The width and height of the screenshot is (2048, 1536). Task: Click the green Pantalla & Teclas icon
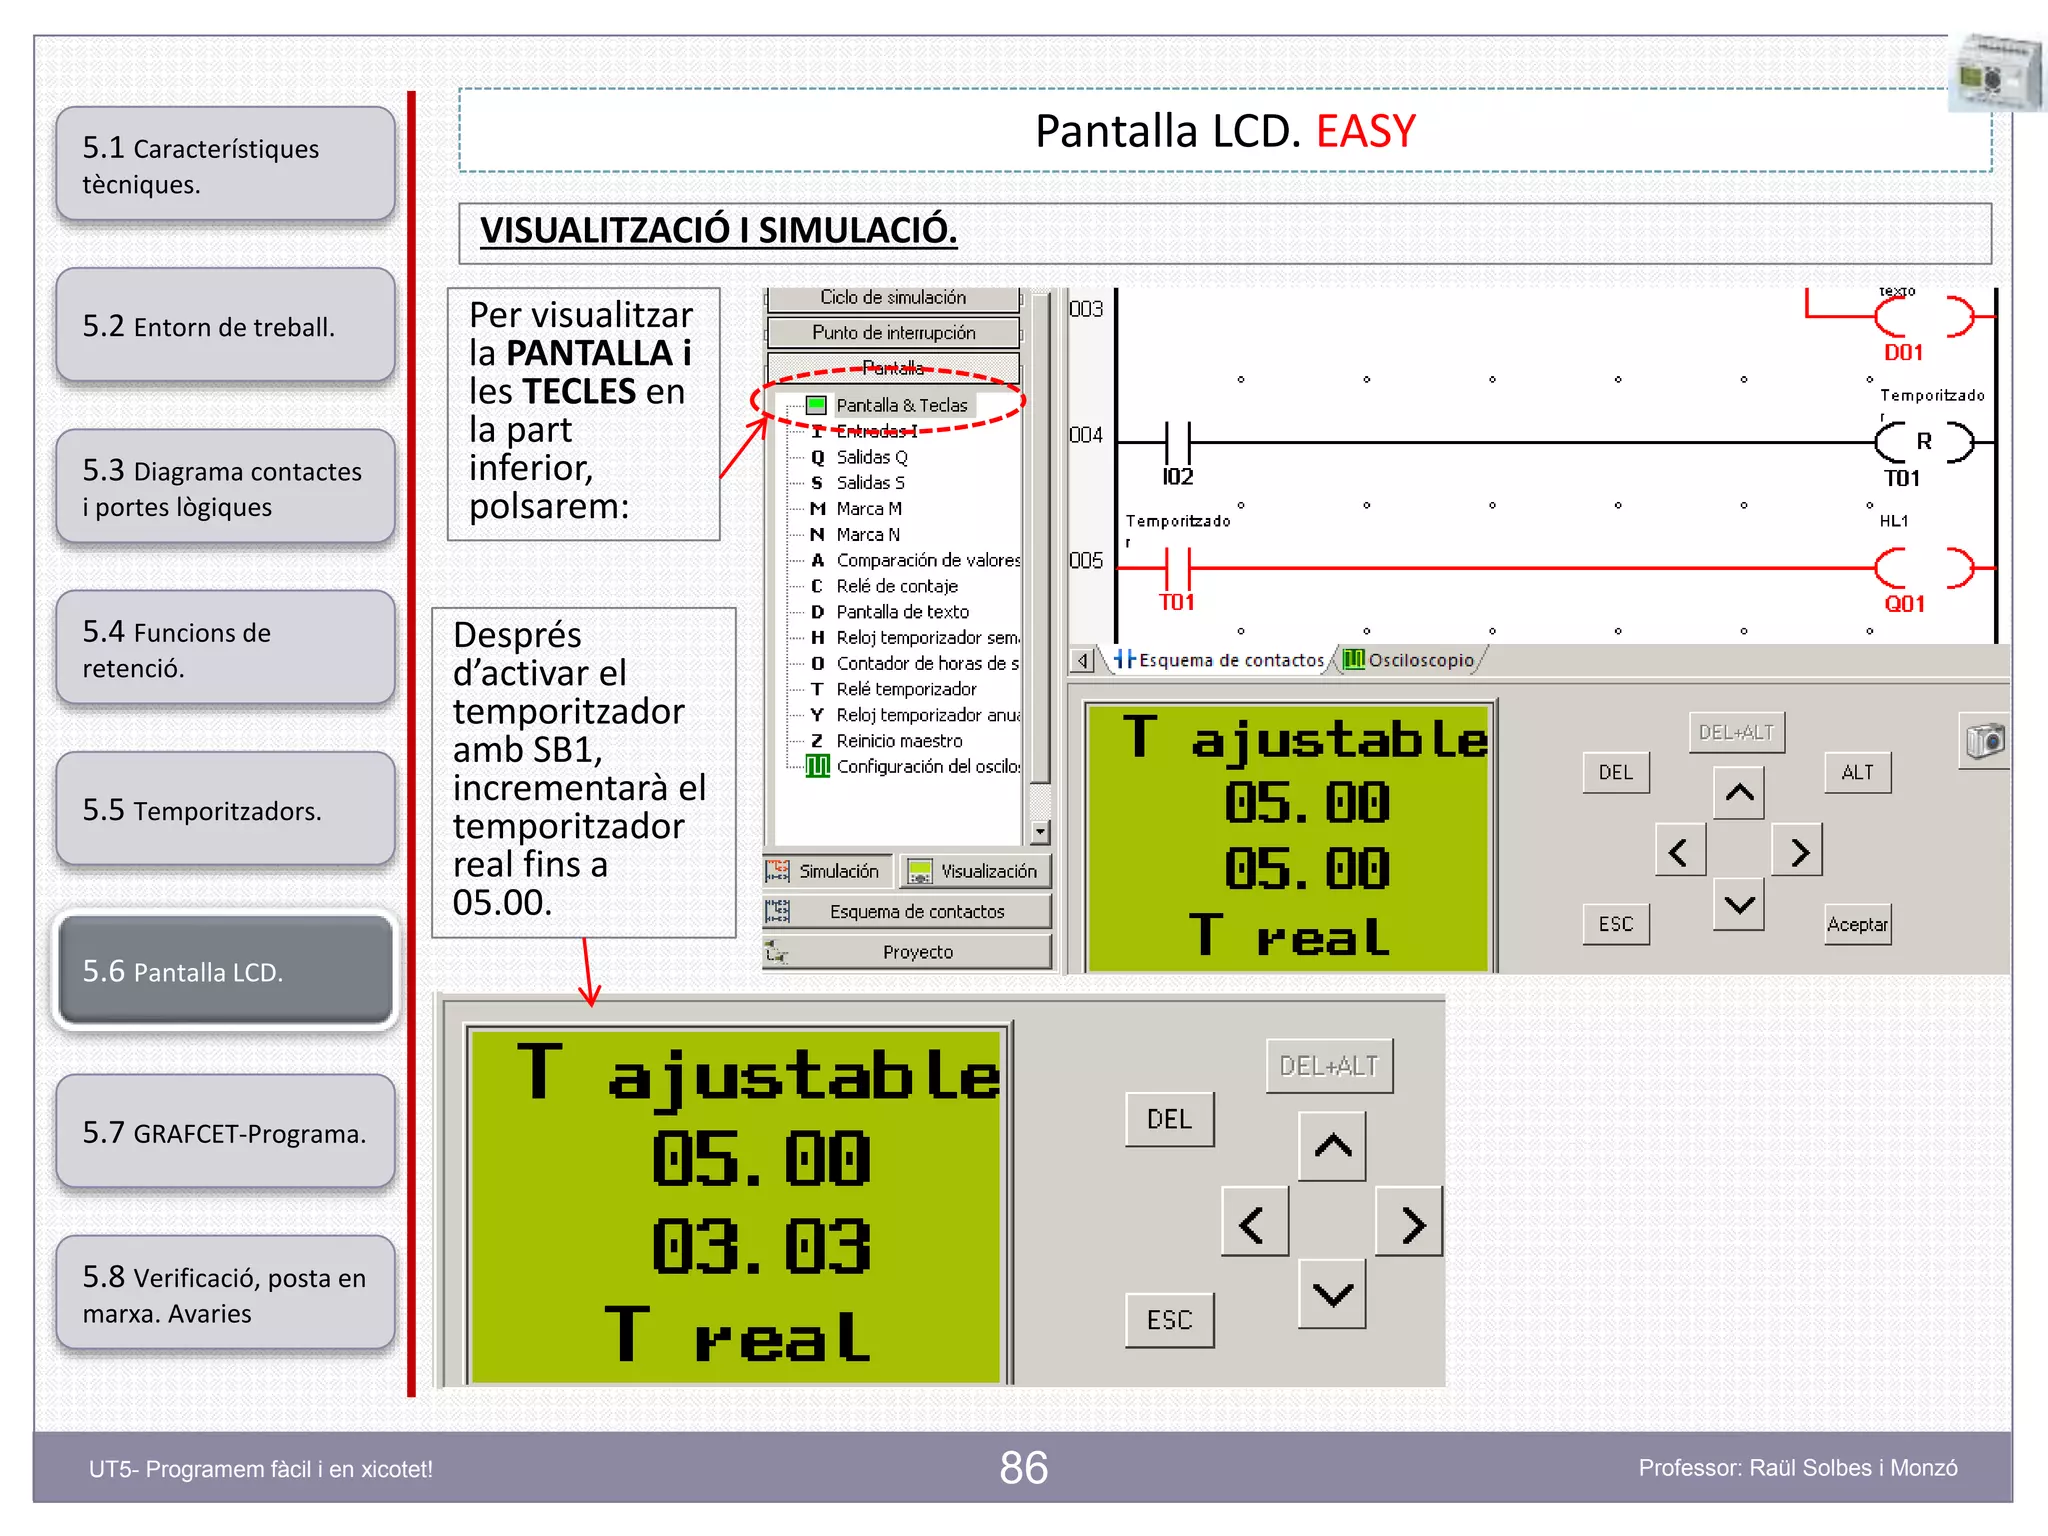[816, 405]
